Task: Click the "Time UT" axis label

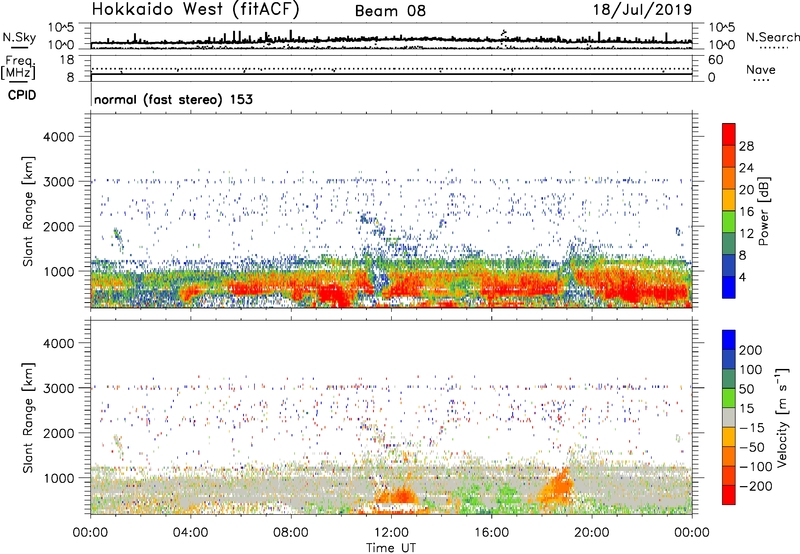Action: pyautogui.click(x=391, y=548)
